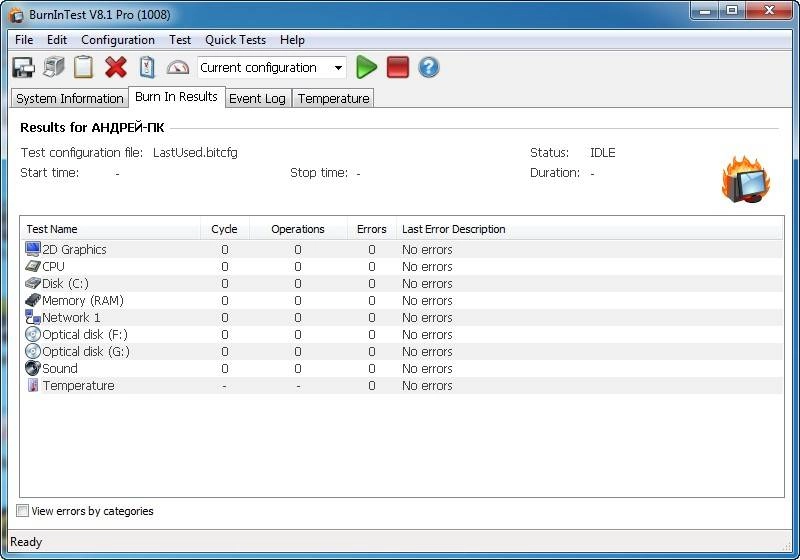Open the Edit menu
Image resolution: width=800 pixels, height=560 pixels.
pos(57,40)
